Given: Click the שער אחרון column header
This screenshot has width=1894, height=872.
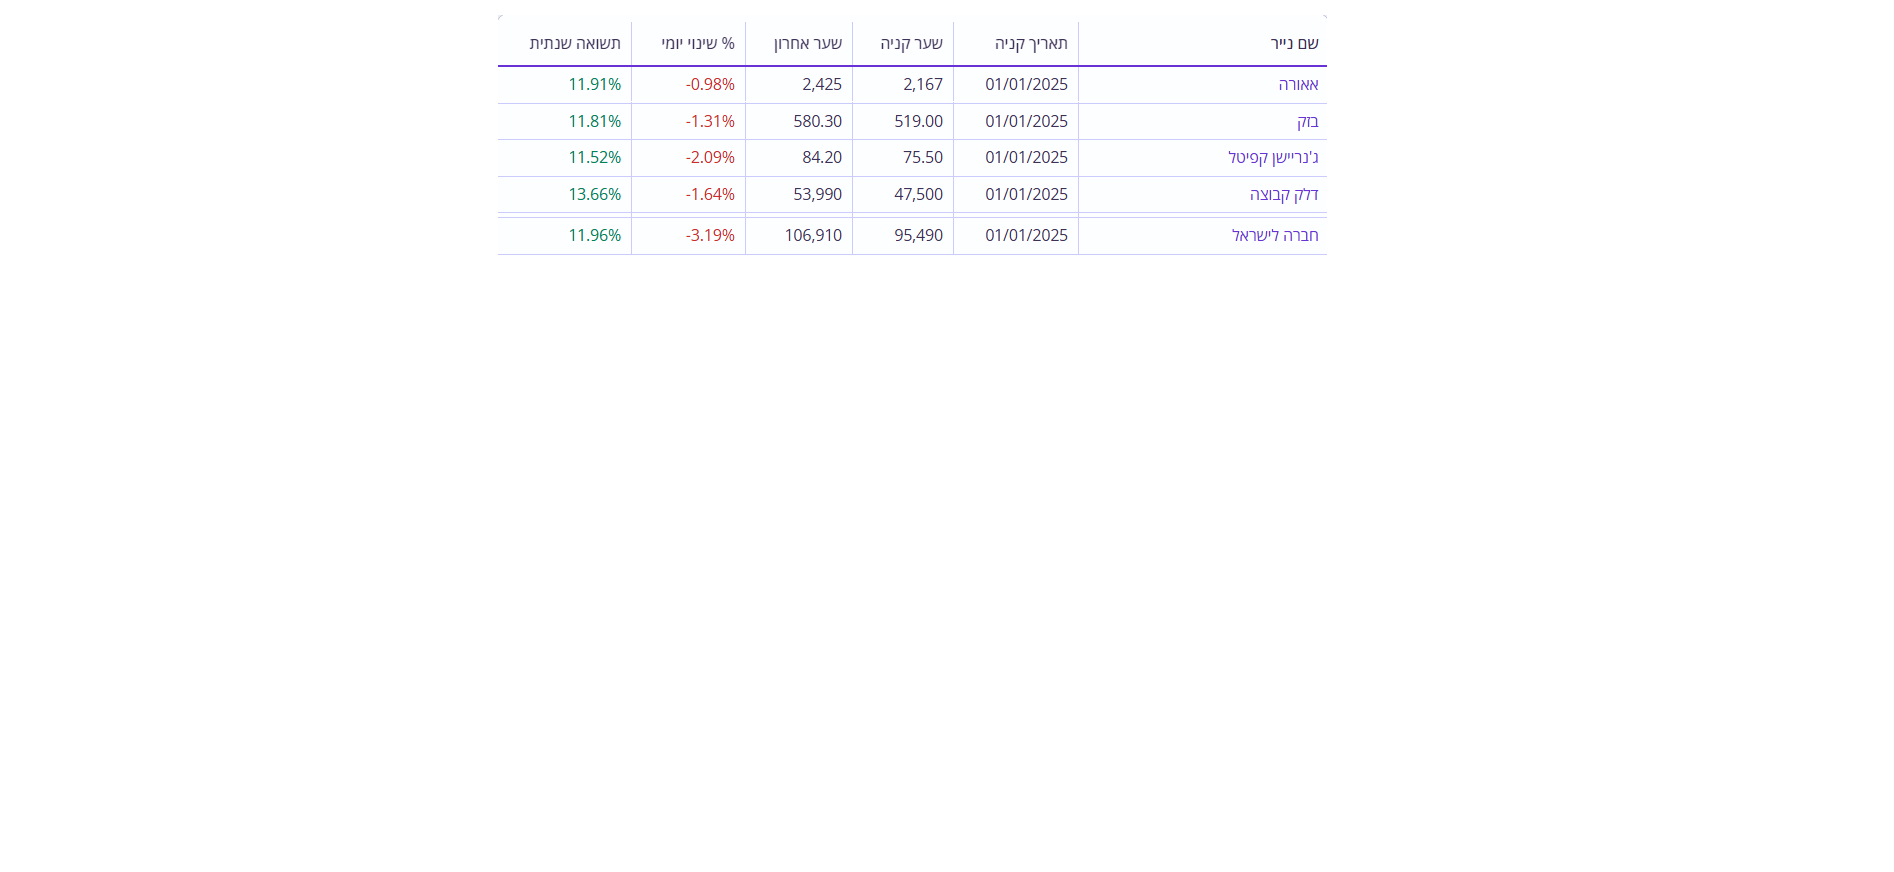Looking at the screenshot, I should click(x=808, y=44).
